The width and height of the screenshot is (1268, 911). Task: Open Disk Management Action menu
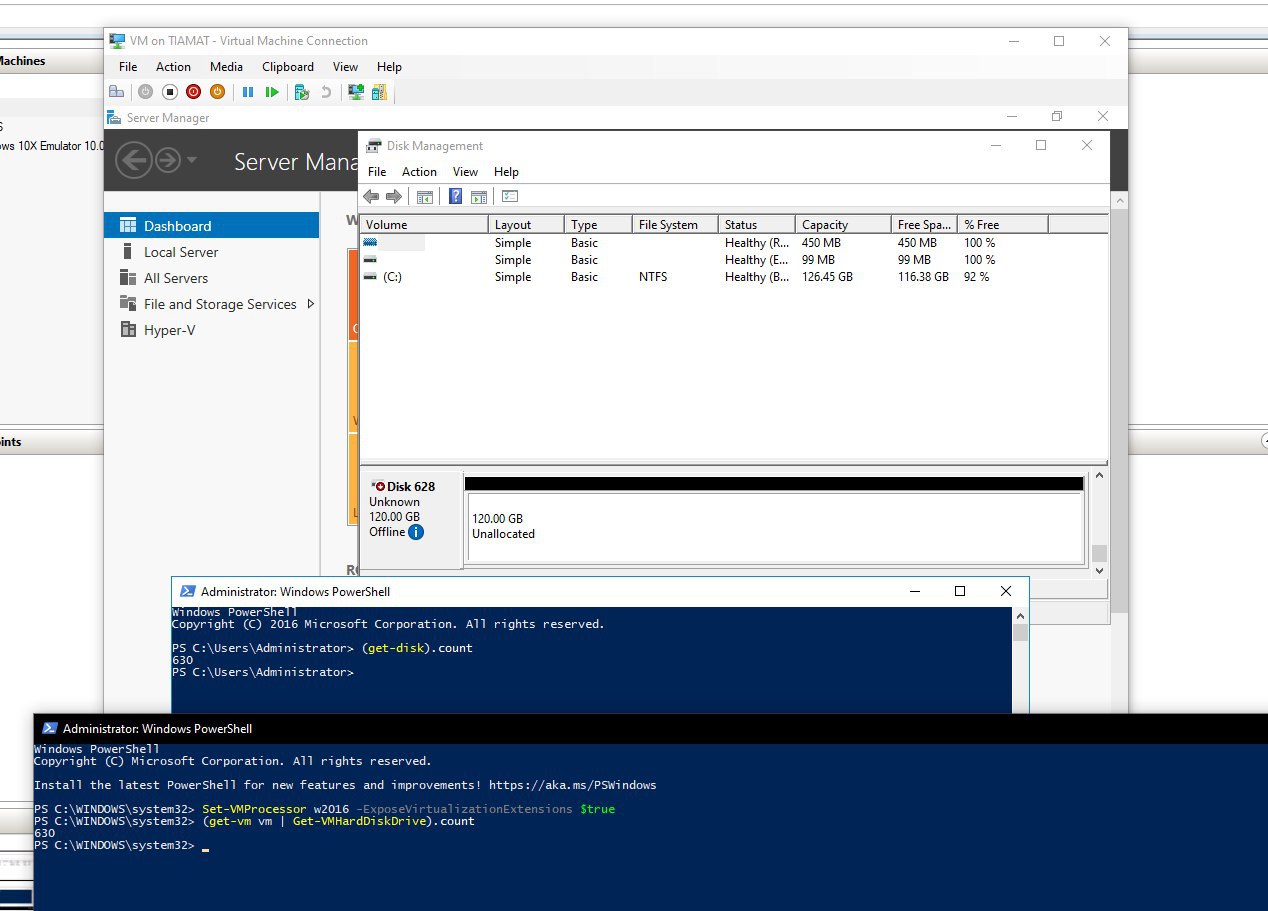[419, 172]
